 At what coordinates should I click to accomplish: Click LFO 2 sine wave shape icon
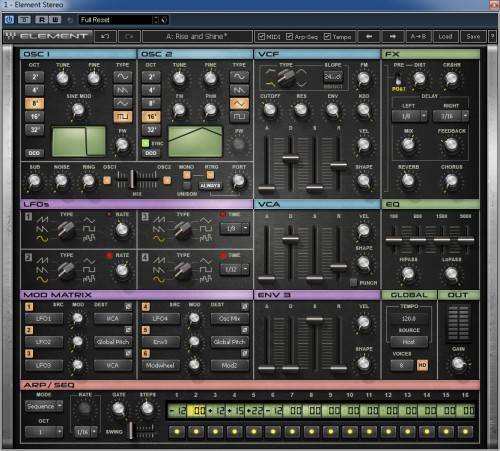point(42,279)
